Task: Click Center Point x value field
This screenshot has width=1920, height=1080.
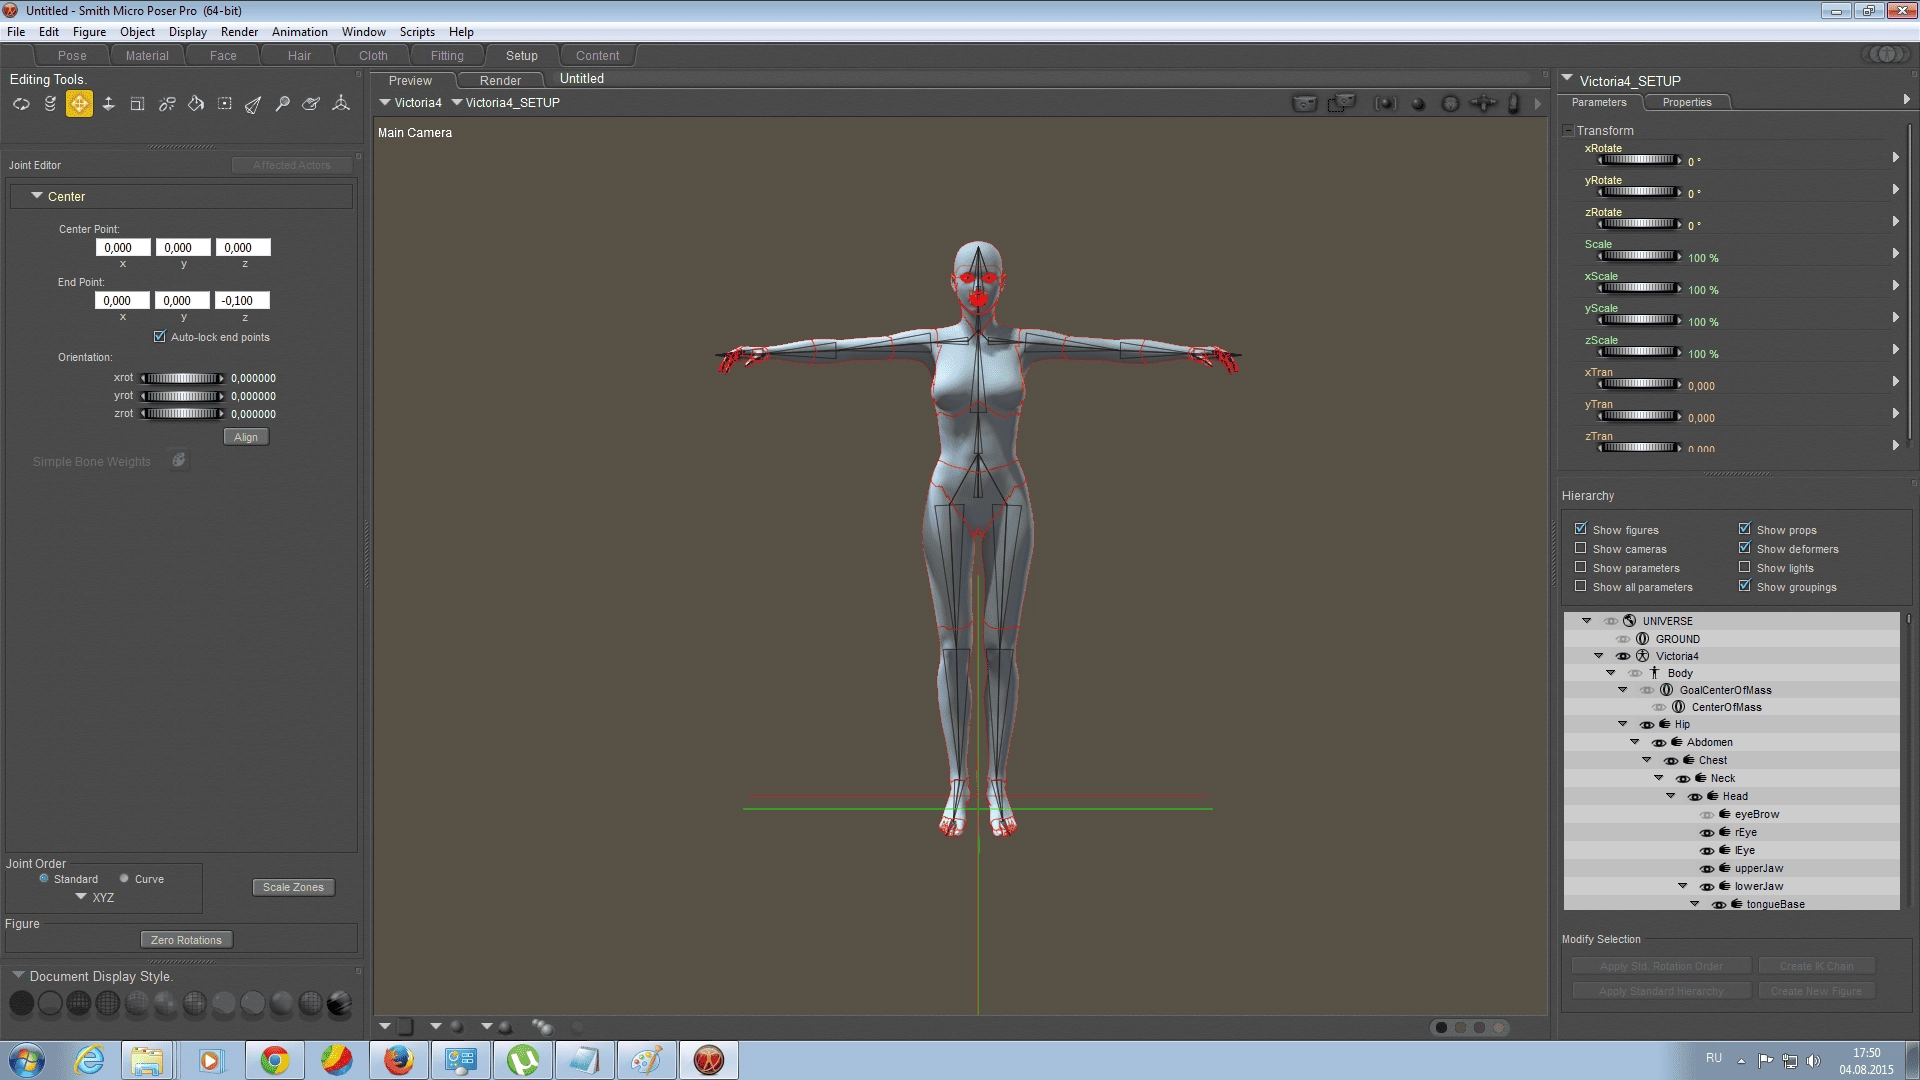Action: tap(123, 247)
